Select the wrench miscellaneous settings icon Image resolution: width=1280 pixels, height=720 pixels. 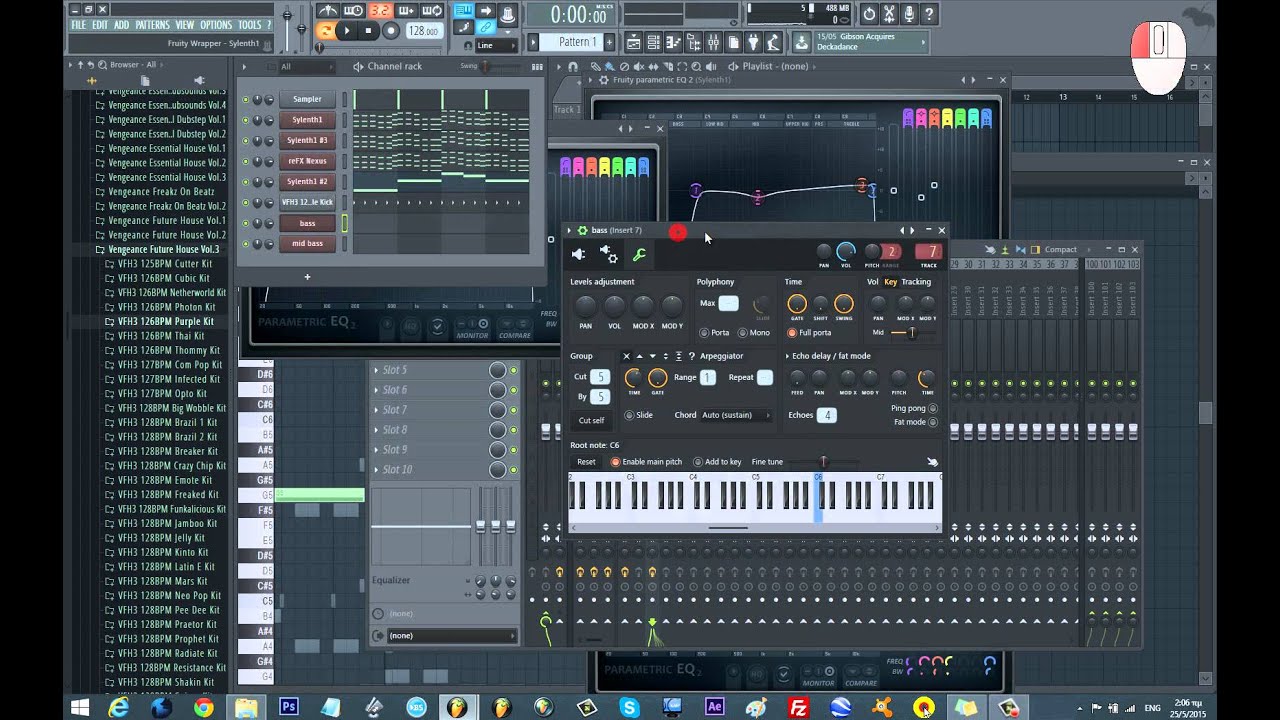[x=639, y=255]
